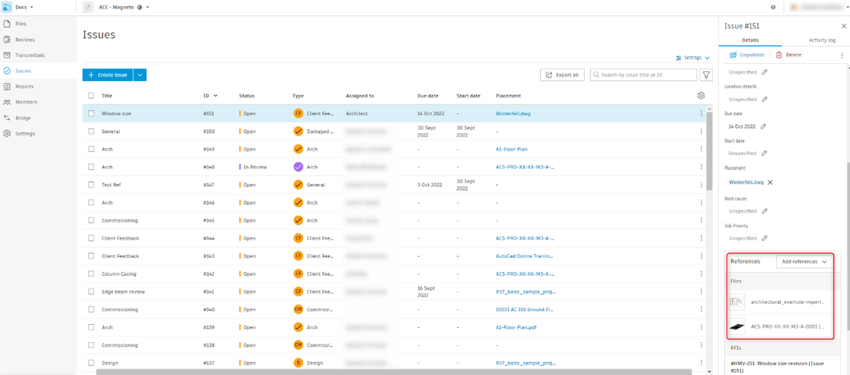Viewport: 850px width, 375px height.
Task: Open A1-Floor Plan.pdf placement link
Action: pos(516,327)
